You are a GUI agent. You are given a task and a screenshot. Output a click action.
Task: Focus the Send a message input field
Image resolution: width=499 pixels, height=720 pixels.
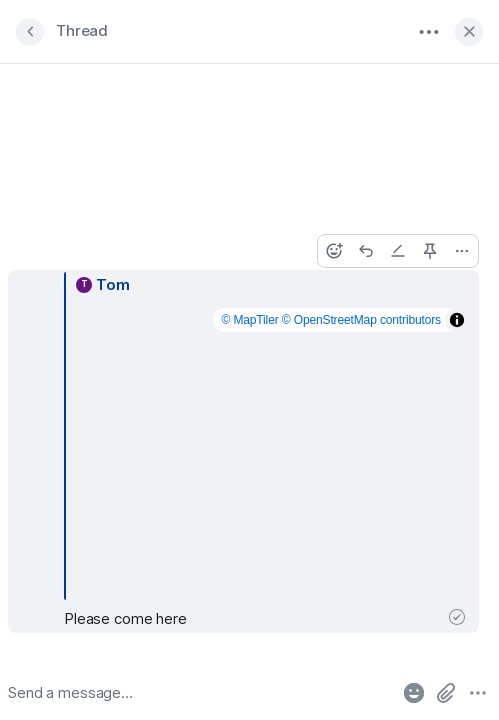(x=200, y=692)
